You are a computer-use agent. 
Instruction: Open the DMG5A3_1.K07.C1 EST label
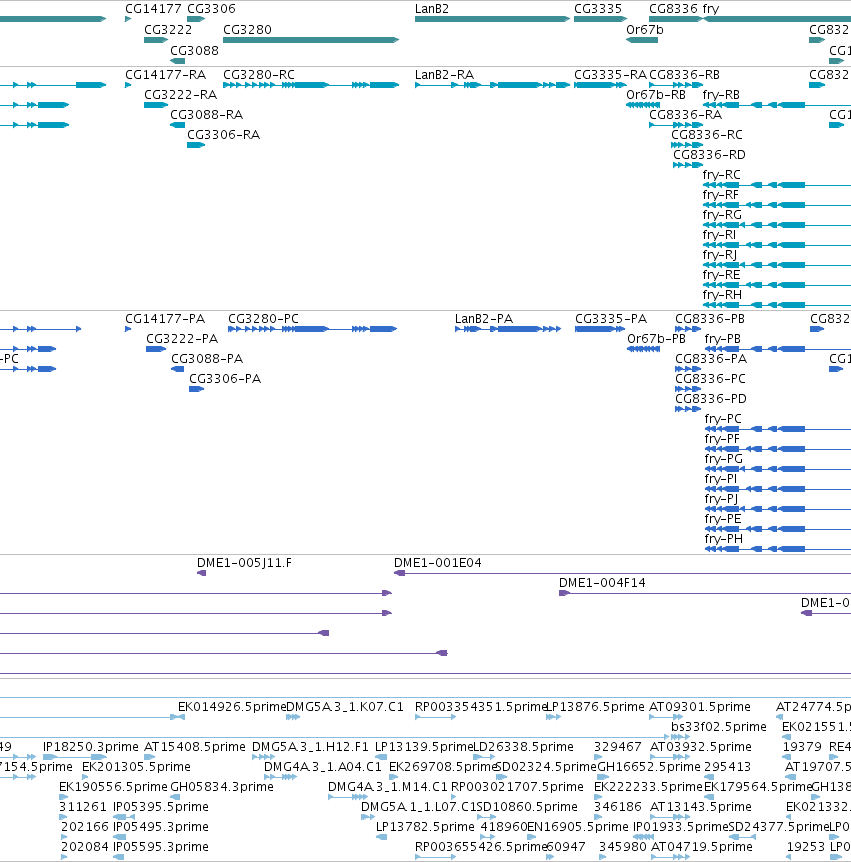coord(345,707)
